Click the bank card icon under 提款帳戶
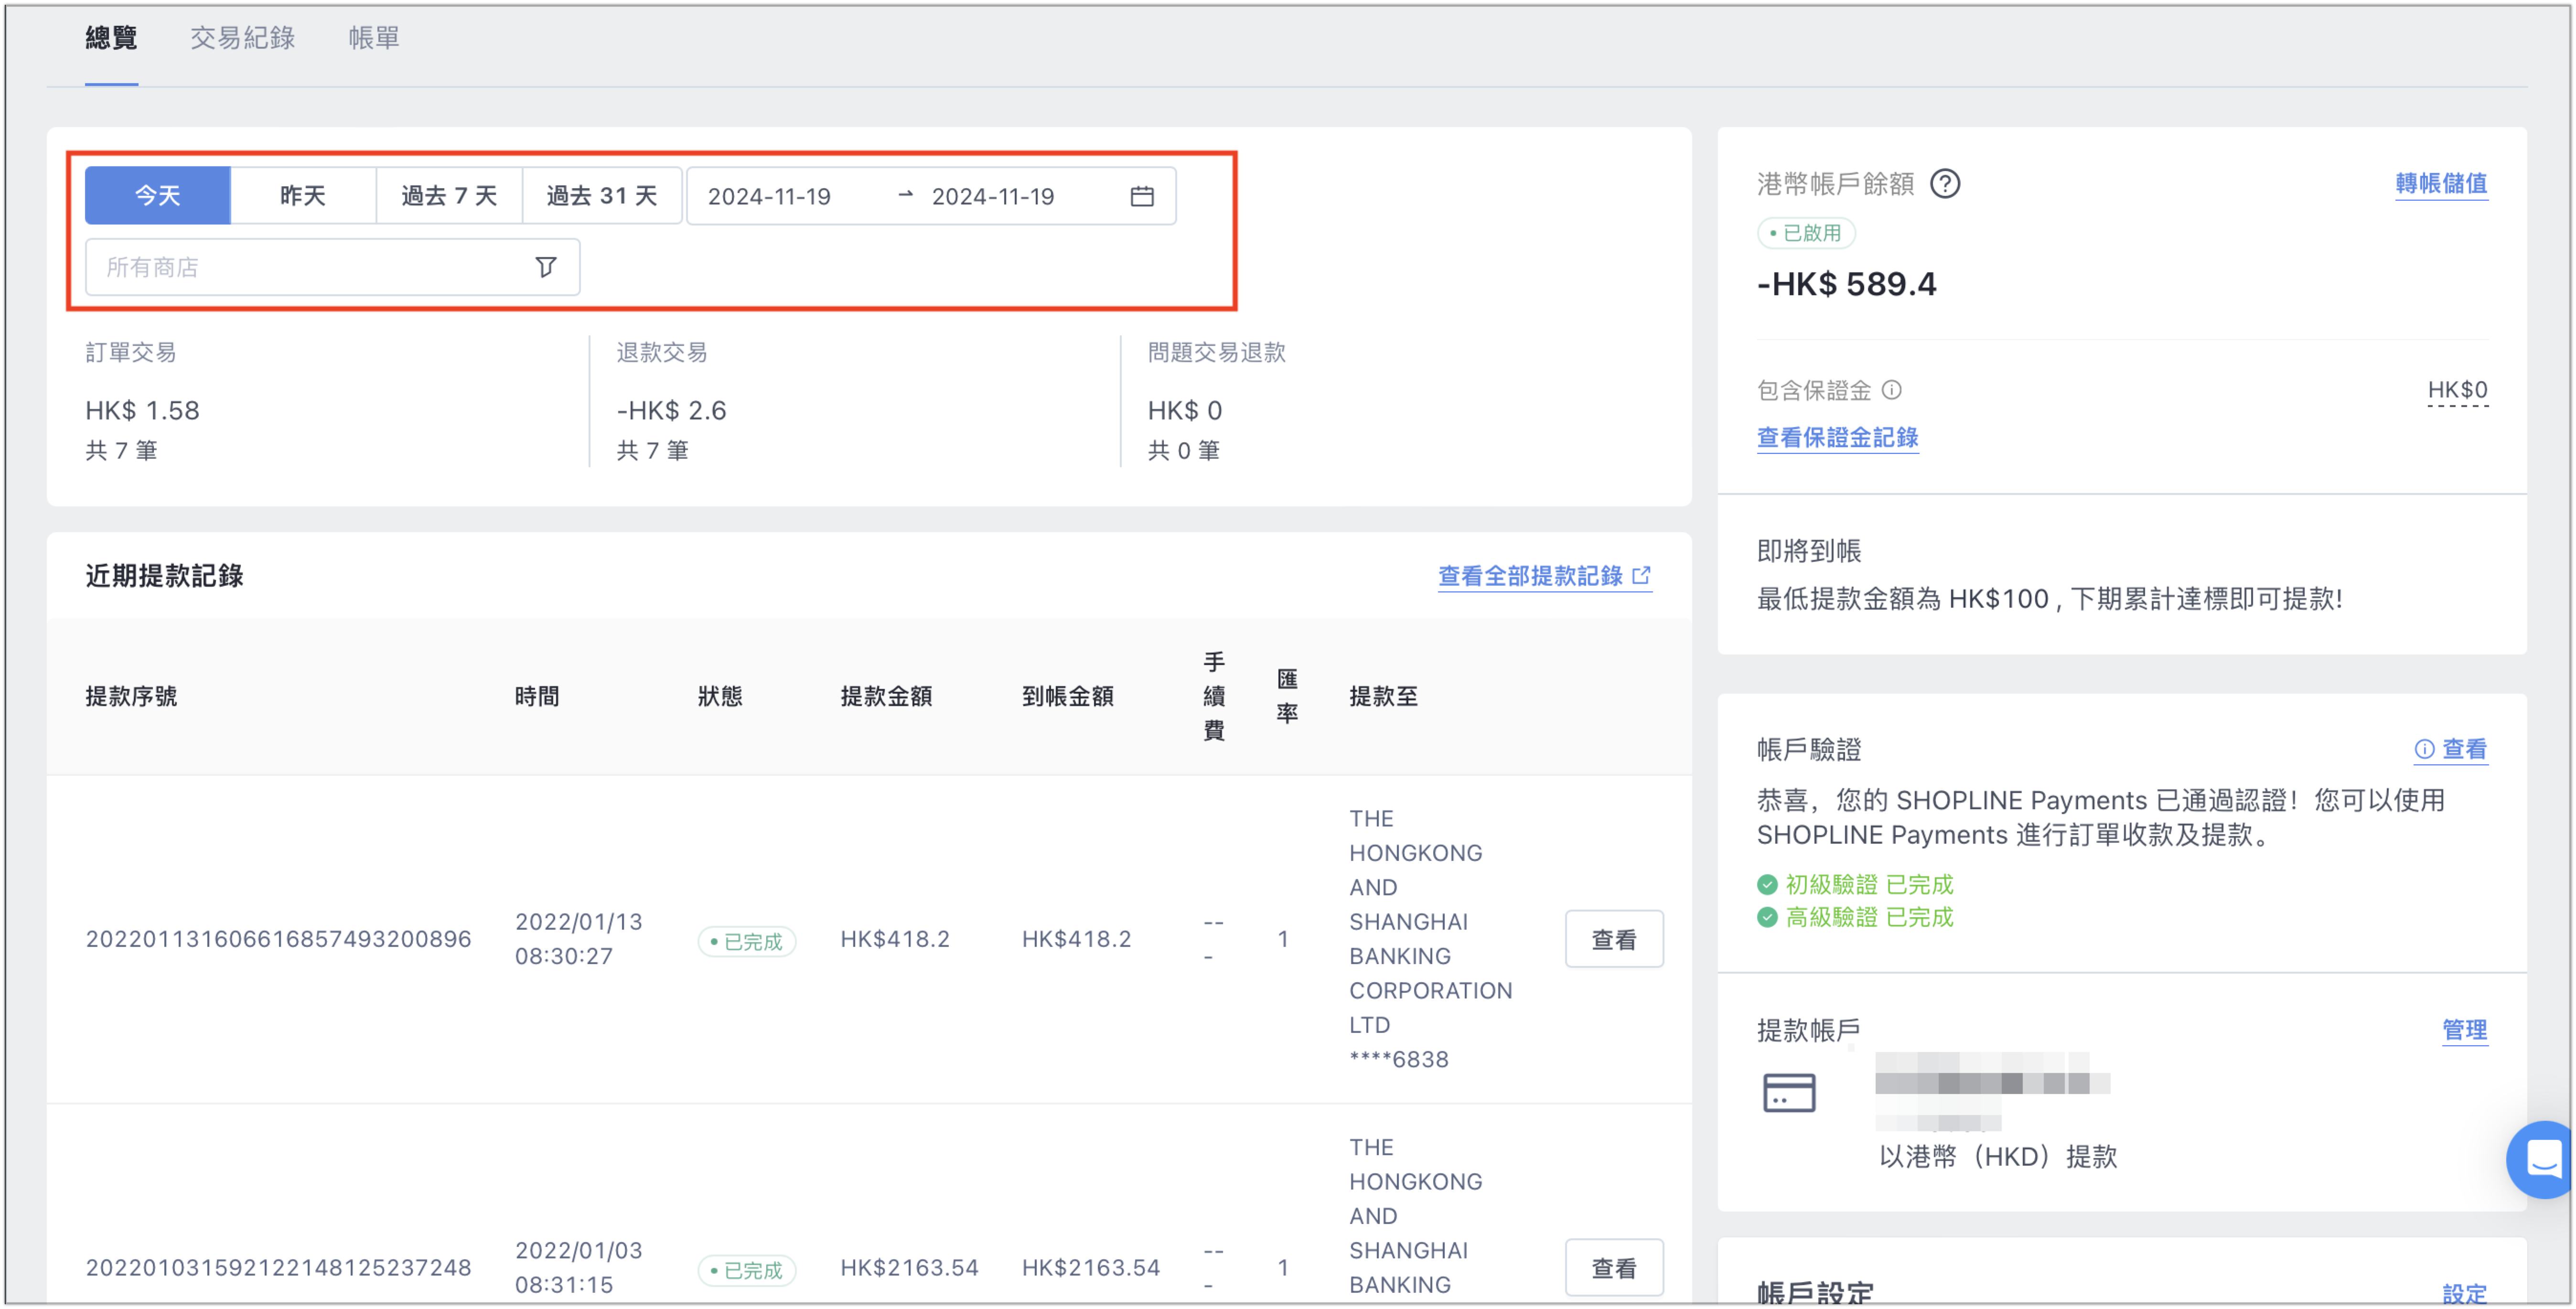This screenshot has height=1309, width=2576. coord(1788,1093)
